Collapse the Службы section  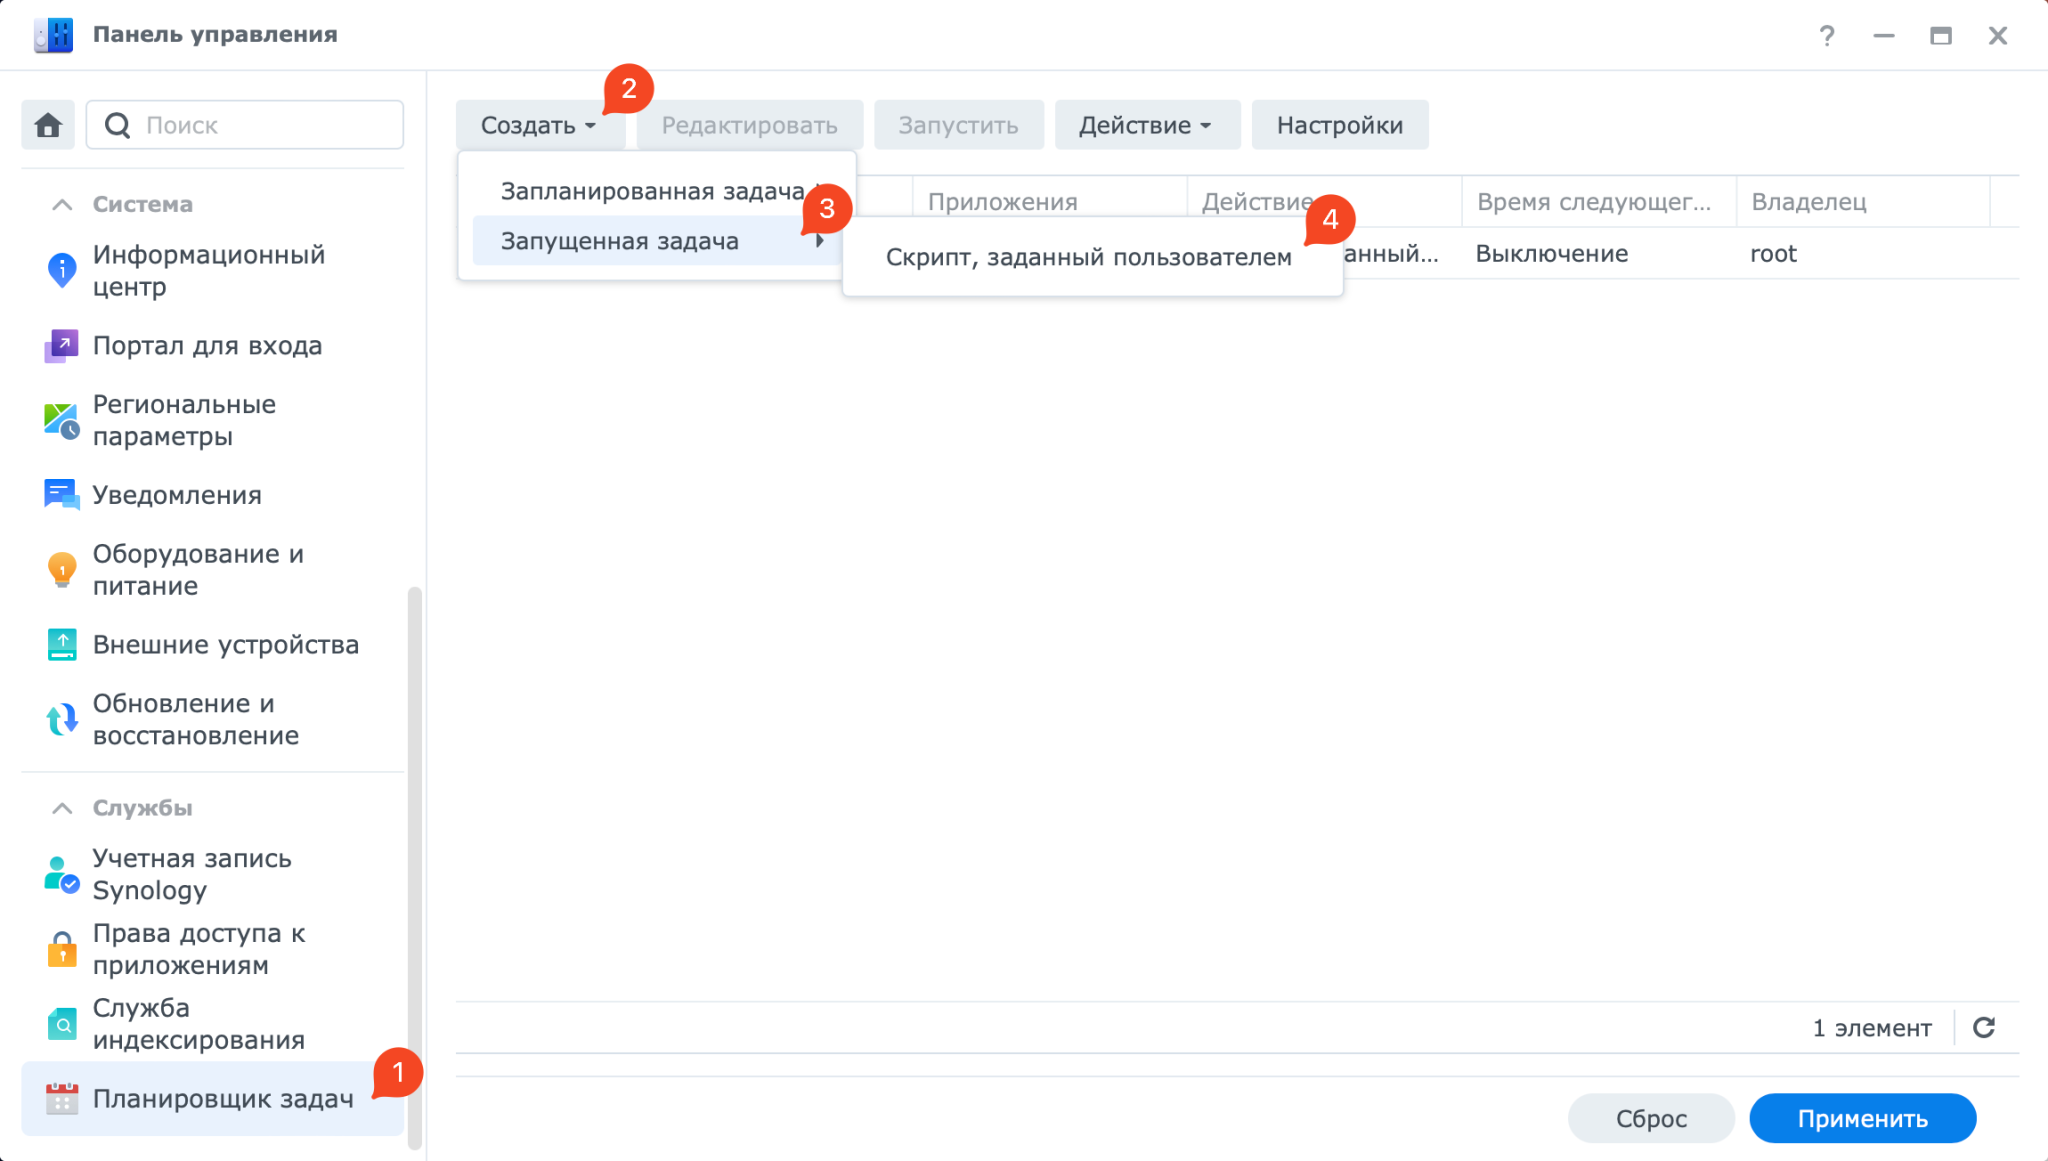[x=62, y=808]
